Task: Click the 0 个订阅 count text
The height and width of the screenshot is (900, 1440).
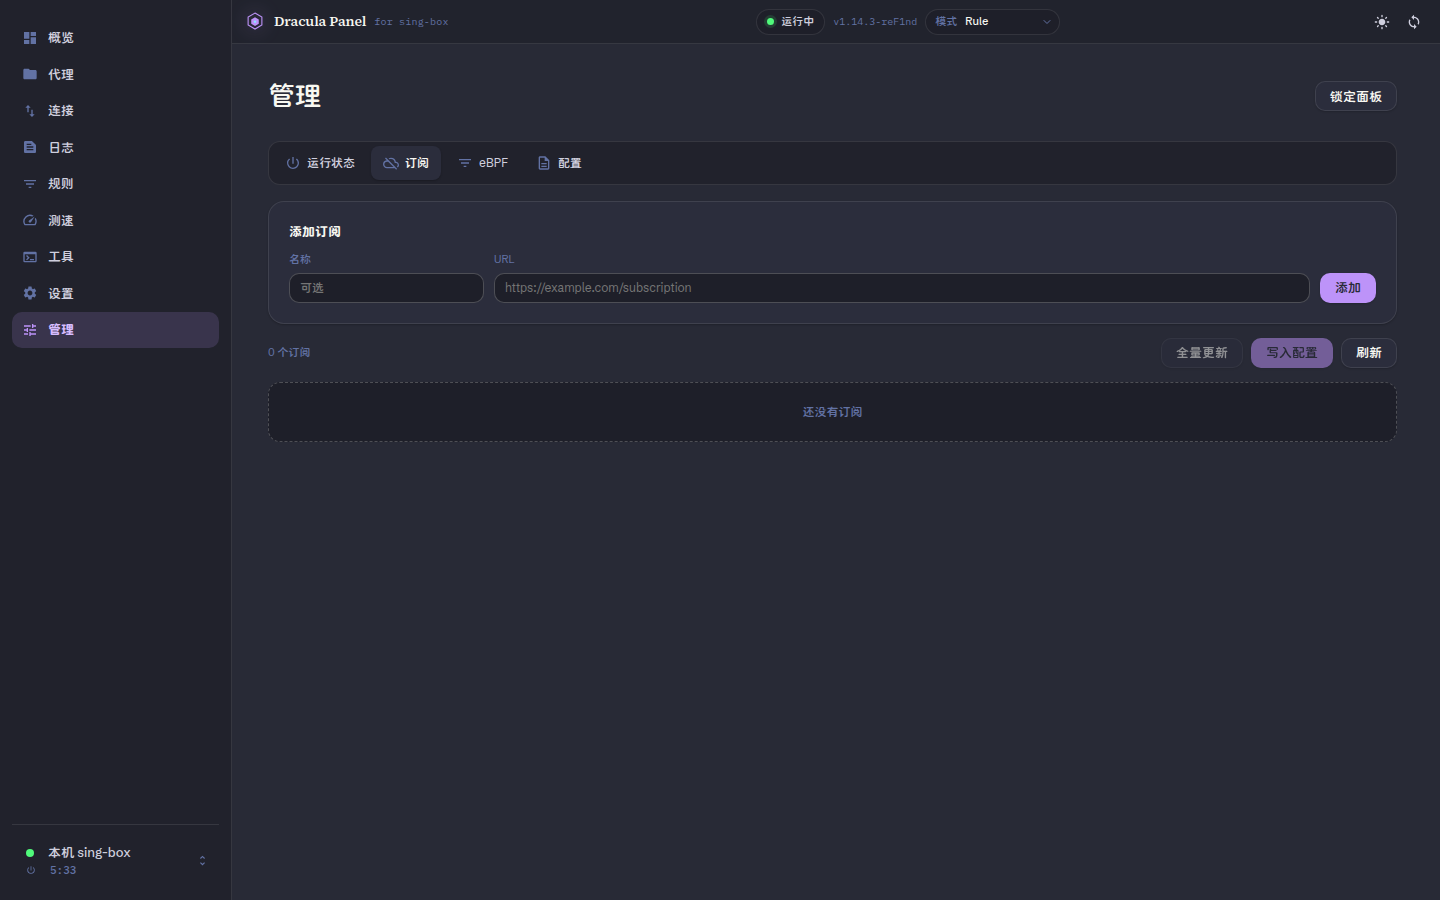Action: click(289, 353)
